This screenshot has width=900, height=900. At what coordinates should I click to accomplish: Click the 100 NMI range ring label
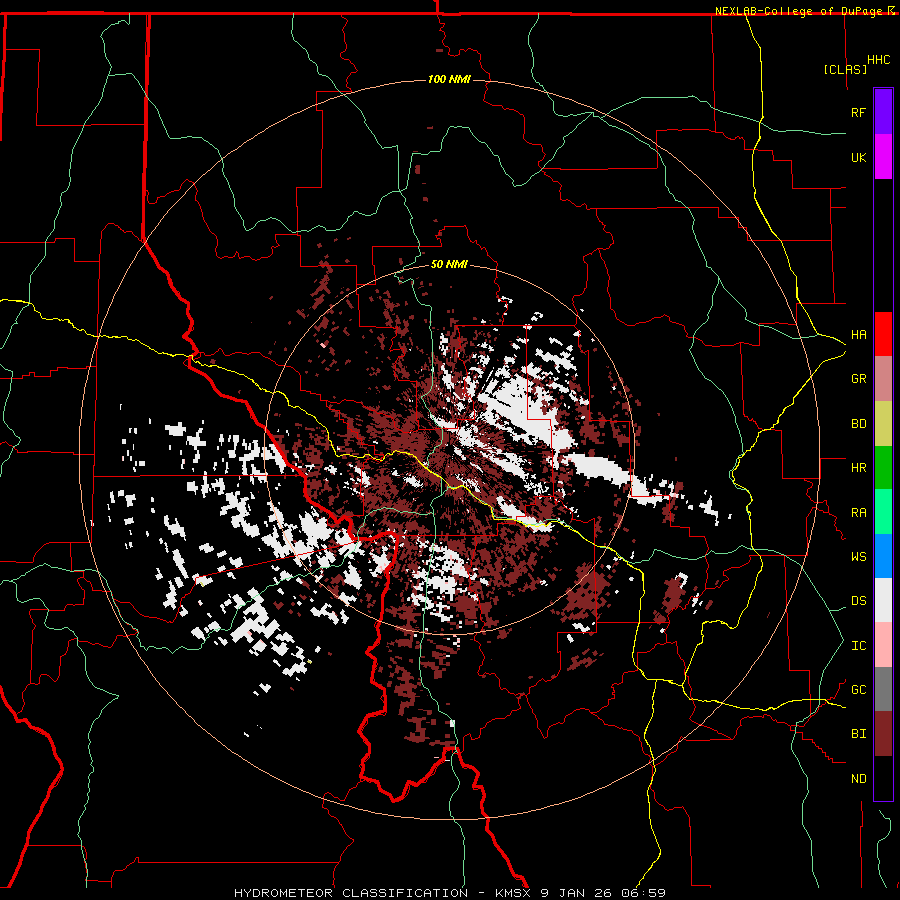click(449, 79)
